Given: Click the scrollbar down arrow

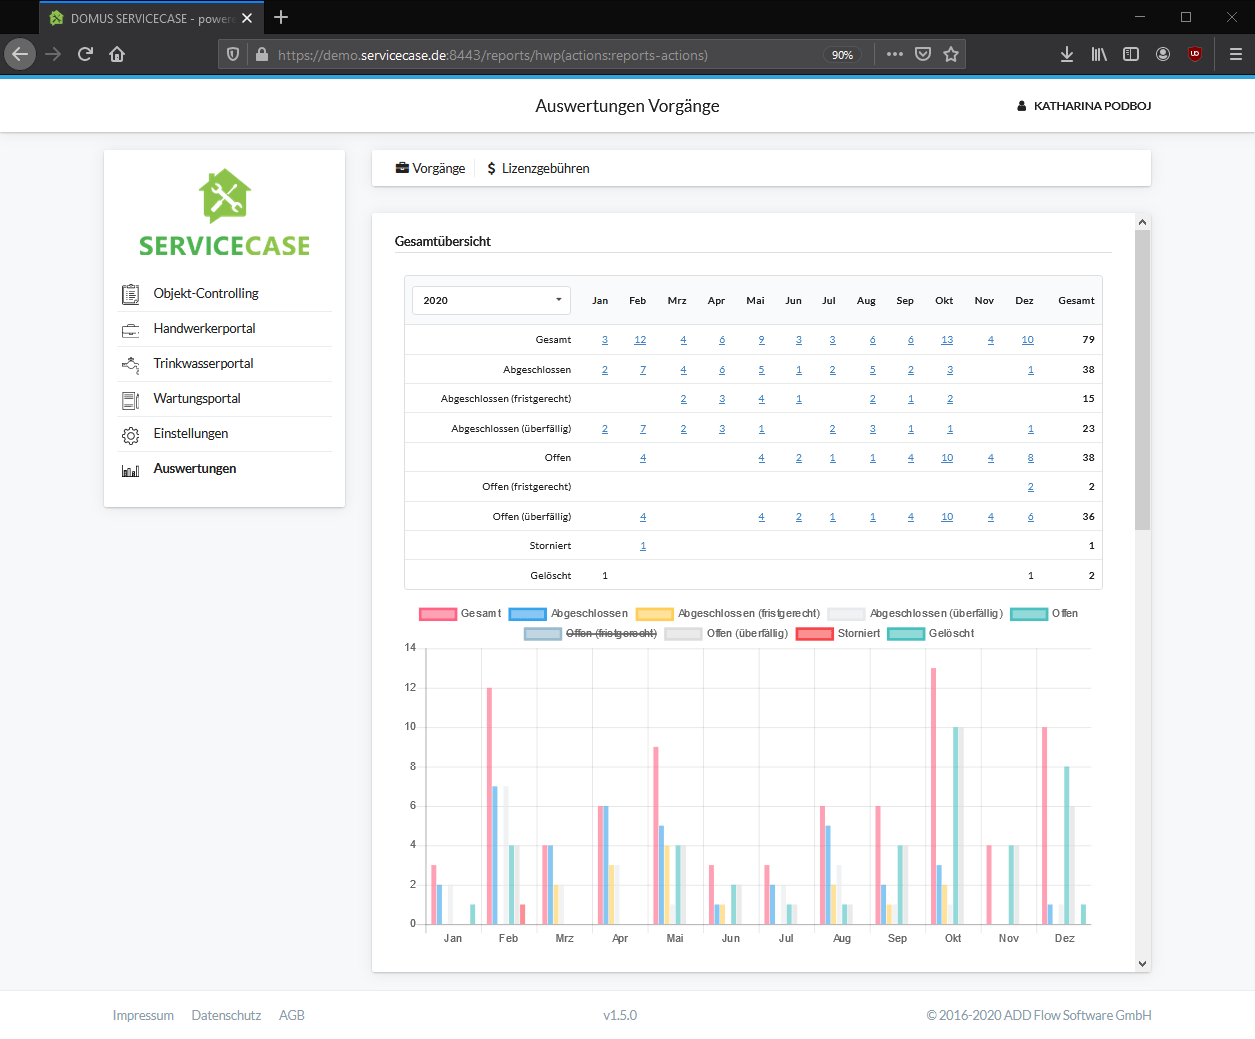Looking at the screenshot, I should point(1143,964).
